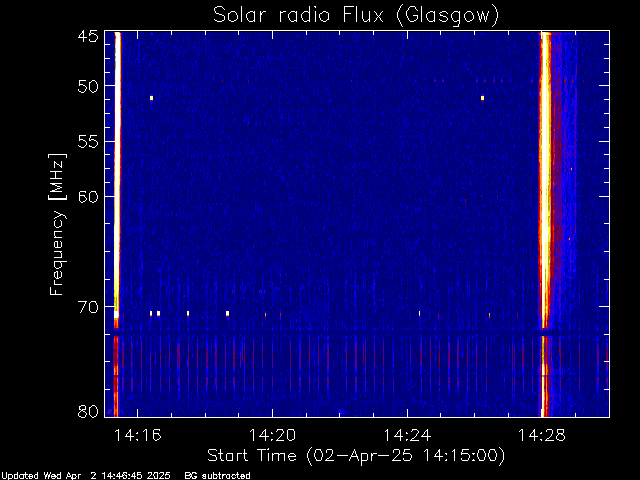Click the 14:28 time tick label
The width and height of the screenshot is (640, 480).
542,436
